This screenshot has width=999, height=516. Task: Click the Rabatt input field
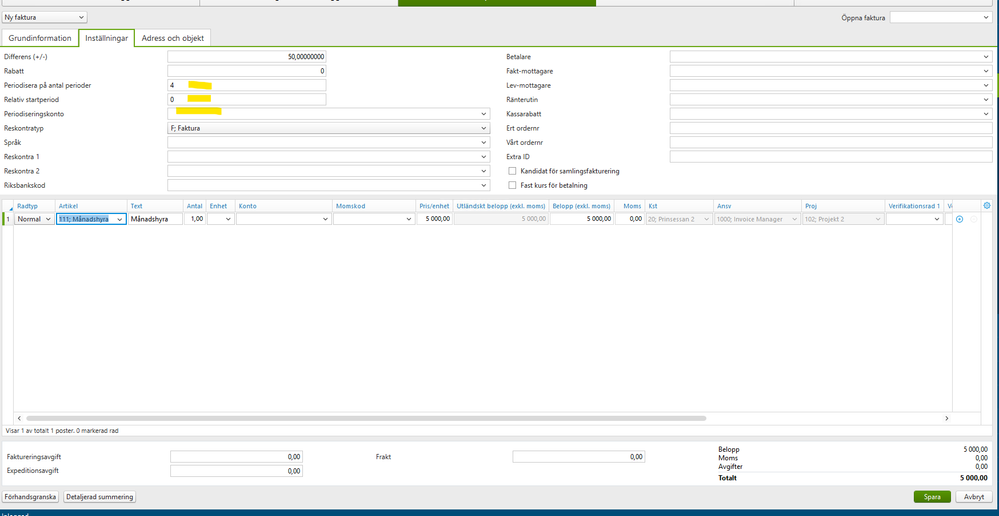(x=247, y=71)
